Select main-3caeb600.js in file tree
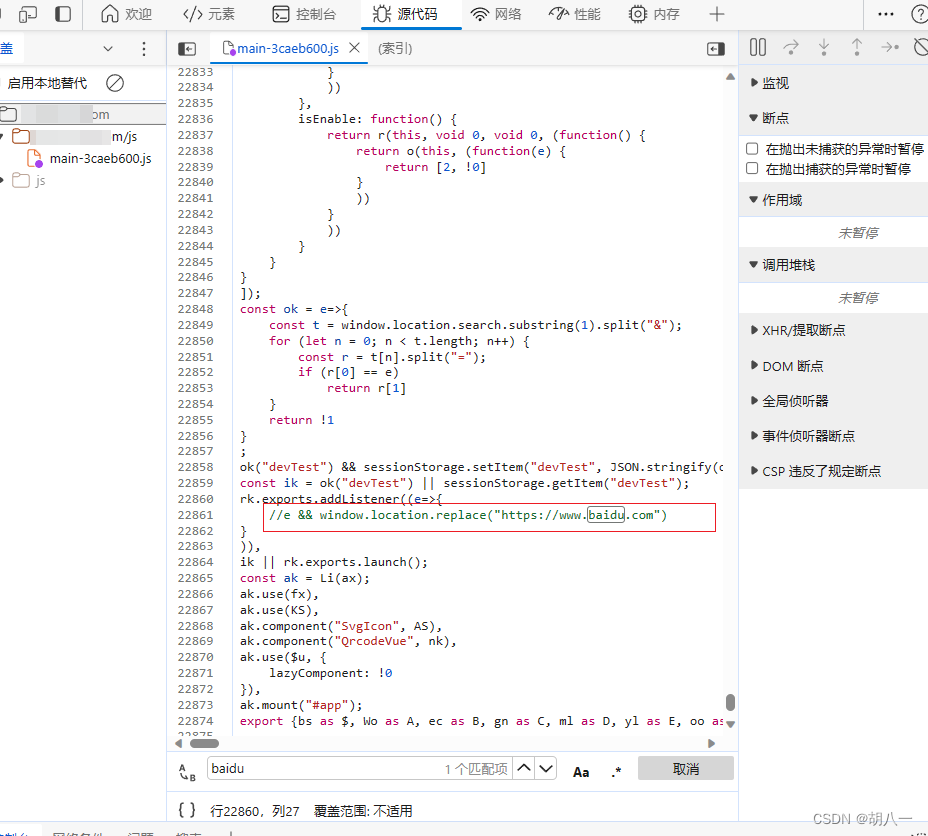This screenshot has height=836, width=928. 100,159
